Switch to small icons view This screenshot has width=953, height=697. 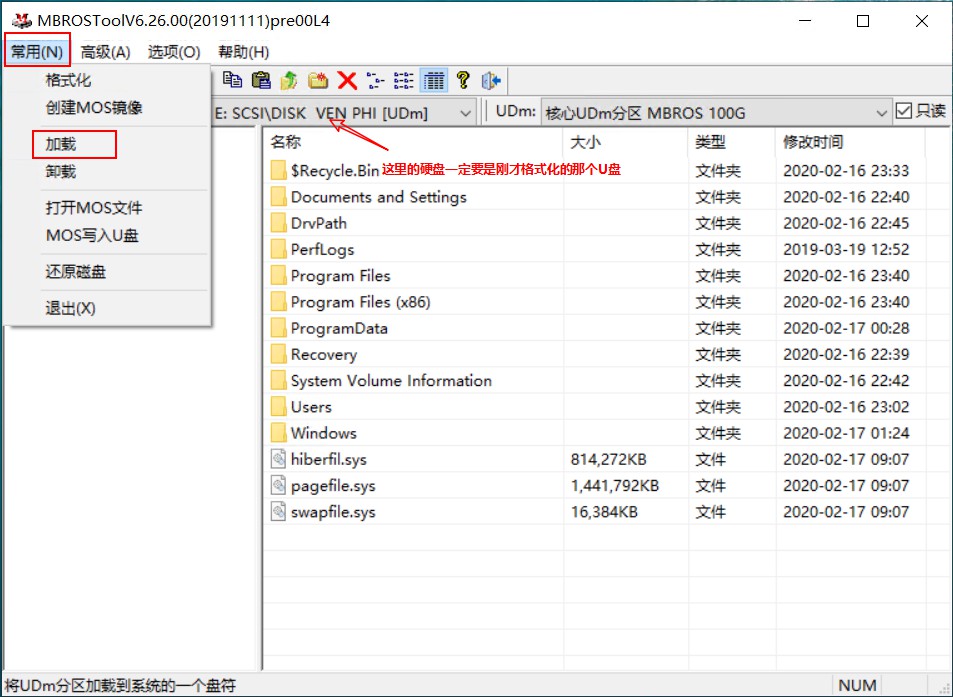[x=376, y=80]
